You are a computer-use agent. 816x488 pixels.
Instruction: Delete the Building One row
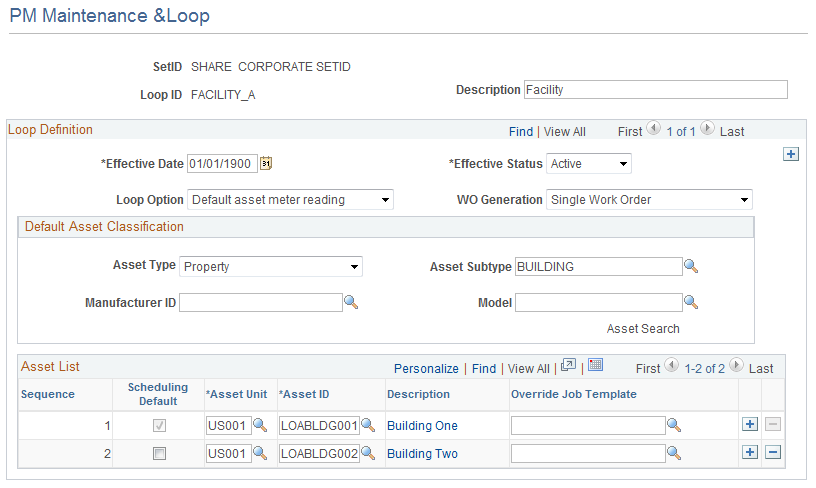(773, 425)
